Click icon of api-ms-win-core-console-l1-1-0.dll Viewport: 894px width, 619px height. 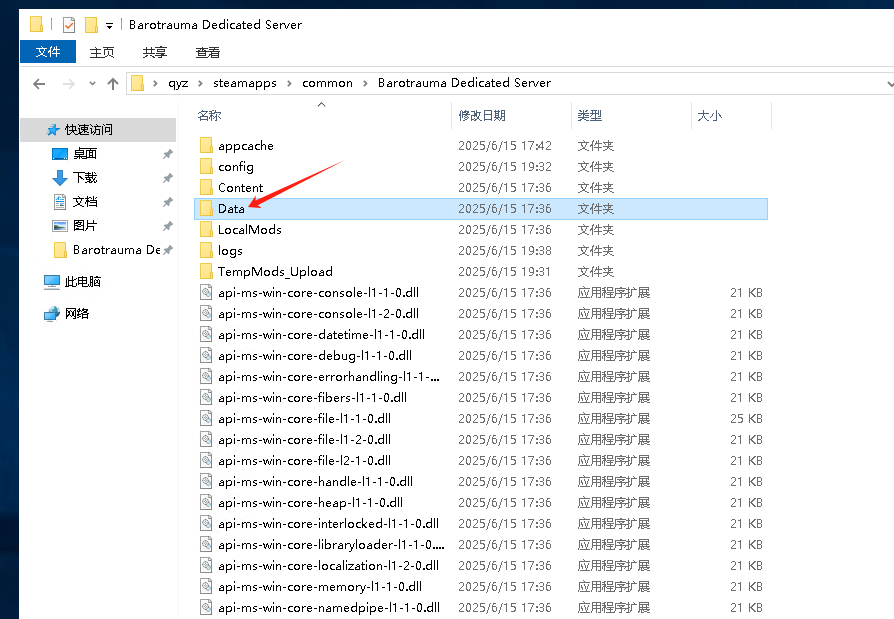[x=206, y=292]
